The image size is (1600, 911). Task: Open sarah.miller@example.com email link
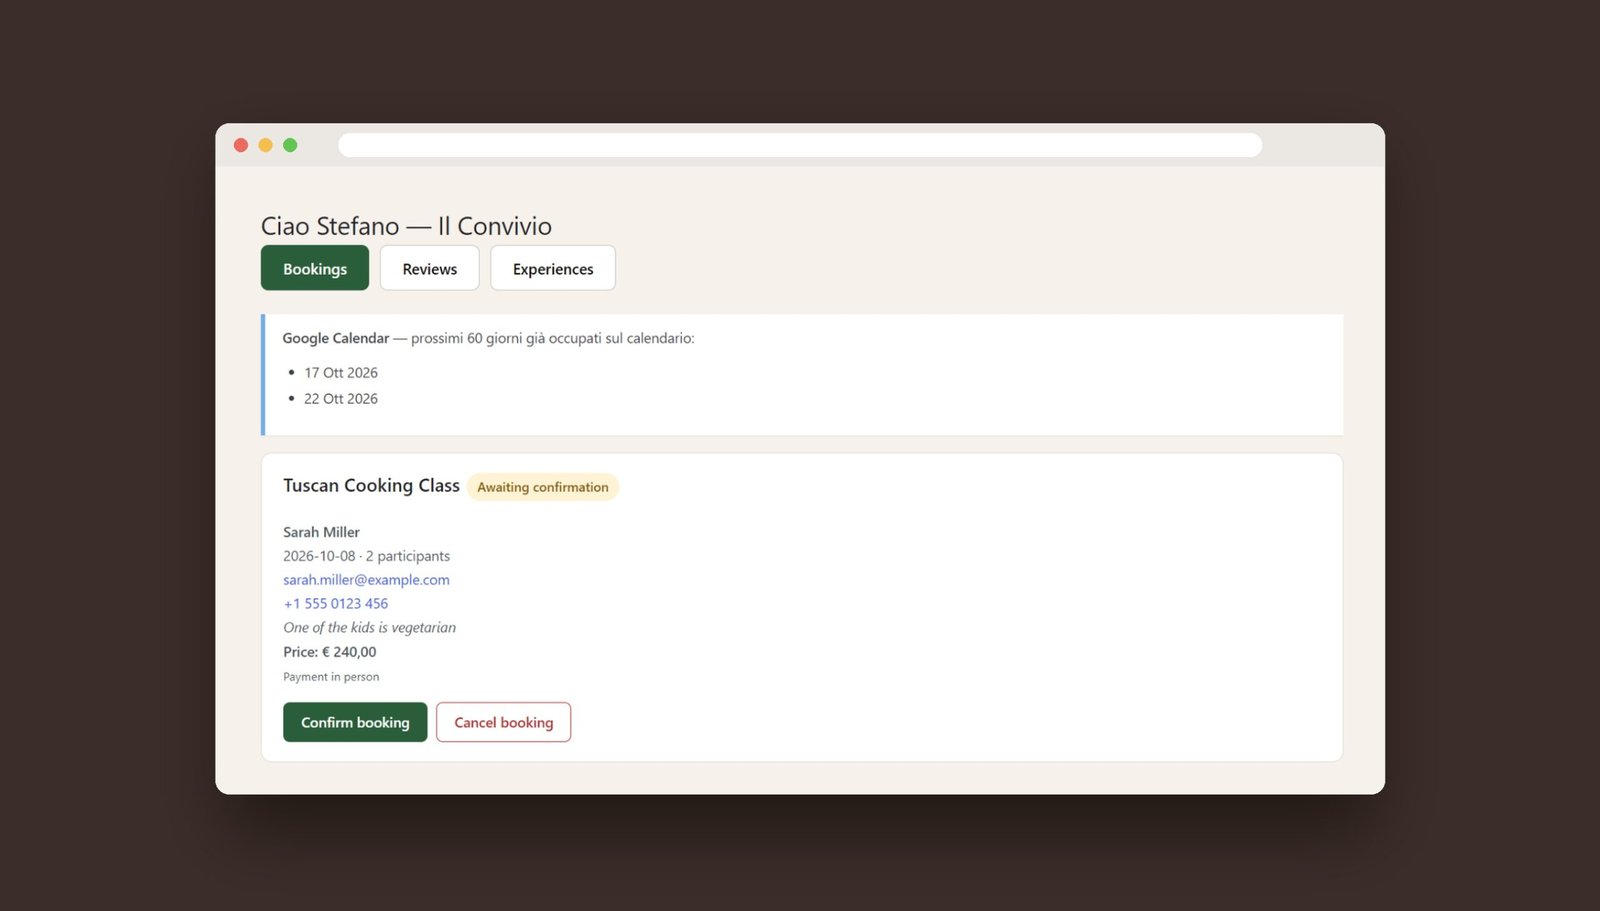pyautogui.click(x=366, y=580)
